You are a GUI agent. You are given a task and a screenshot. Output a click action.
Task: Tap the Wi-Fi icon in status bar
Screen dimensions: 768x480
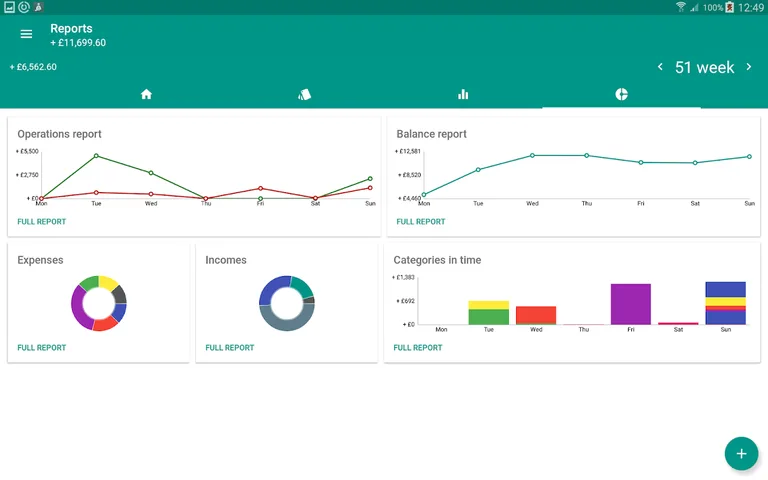coord(681,7)
